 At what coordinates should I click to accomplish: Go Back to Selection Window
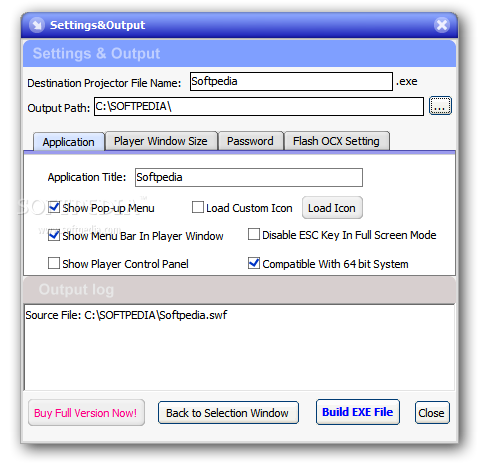[x=228, y=413]
